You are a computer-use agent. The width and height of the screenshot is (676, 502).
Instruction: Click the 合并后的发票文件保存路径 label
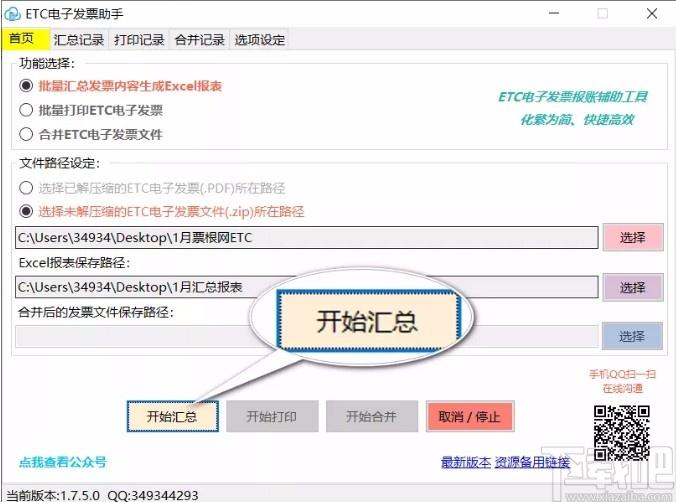tap(96, 312)
